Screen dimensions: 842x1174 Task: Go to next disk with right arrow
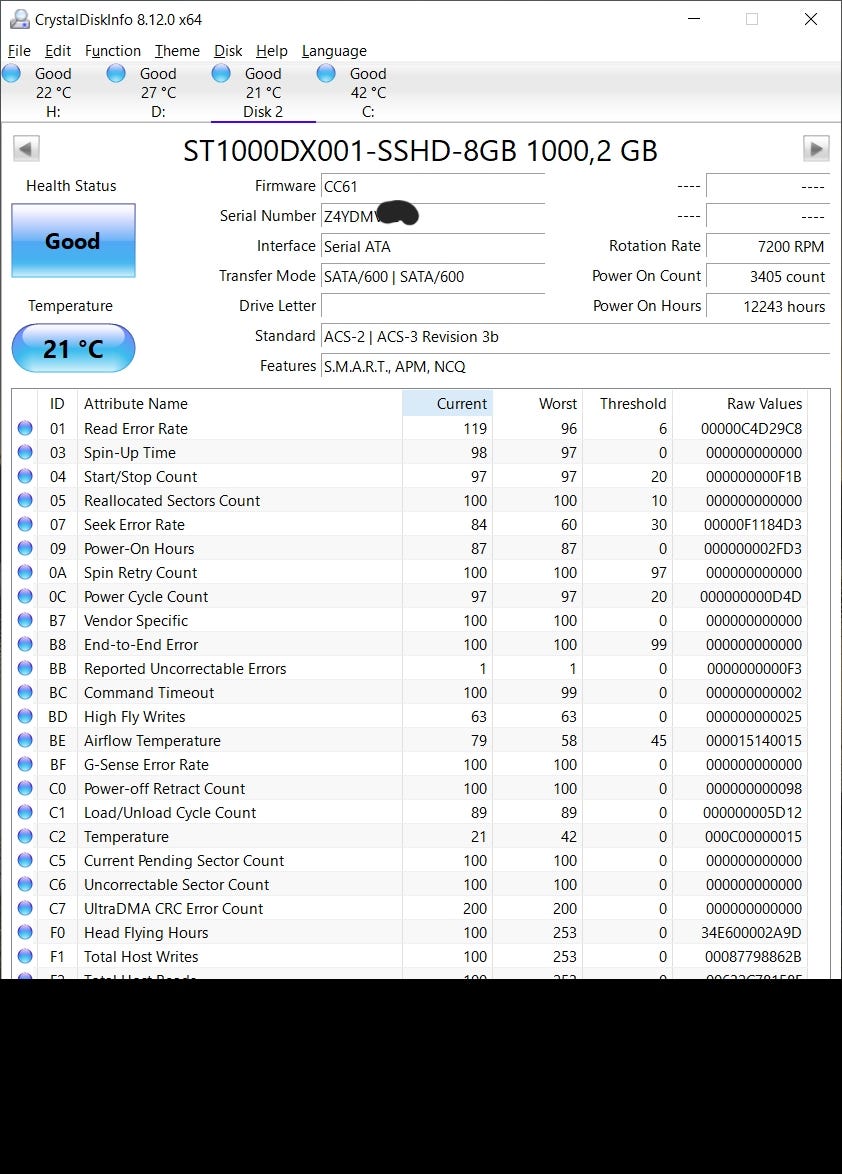[816, 149]
